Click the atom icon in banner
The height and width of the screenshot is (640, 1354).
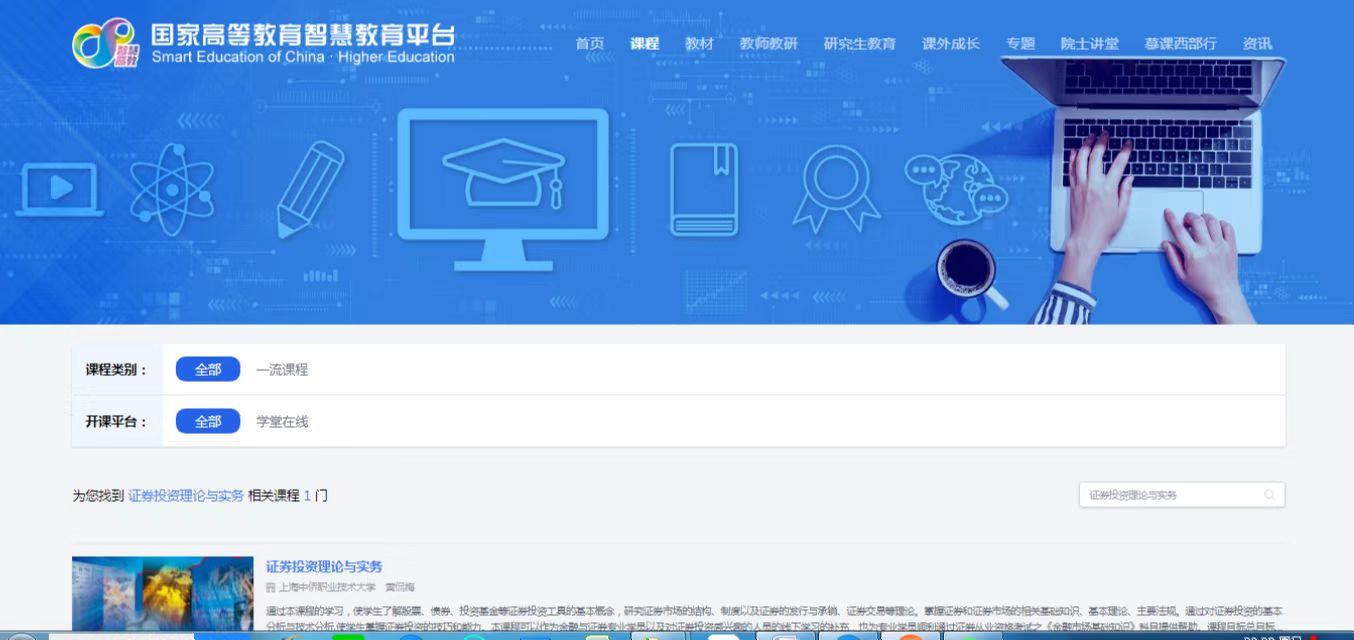[x=172, y=188]
